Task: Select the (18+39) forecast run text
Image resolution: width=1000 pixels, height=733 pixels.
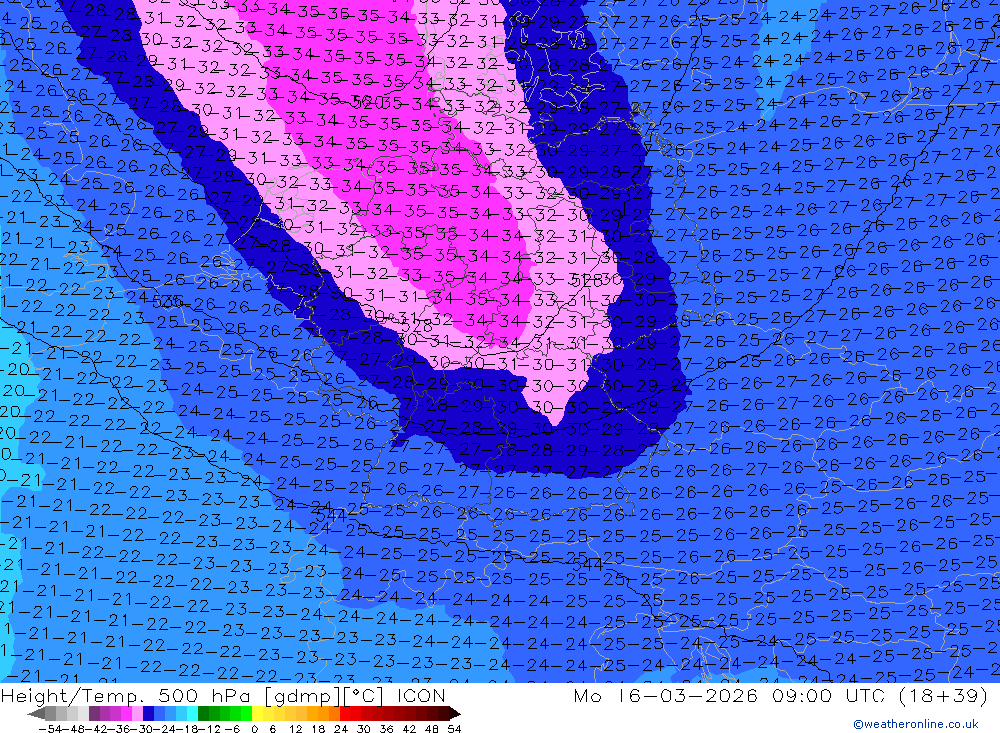Action: pos(943,695)
